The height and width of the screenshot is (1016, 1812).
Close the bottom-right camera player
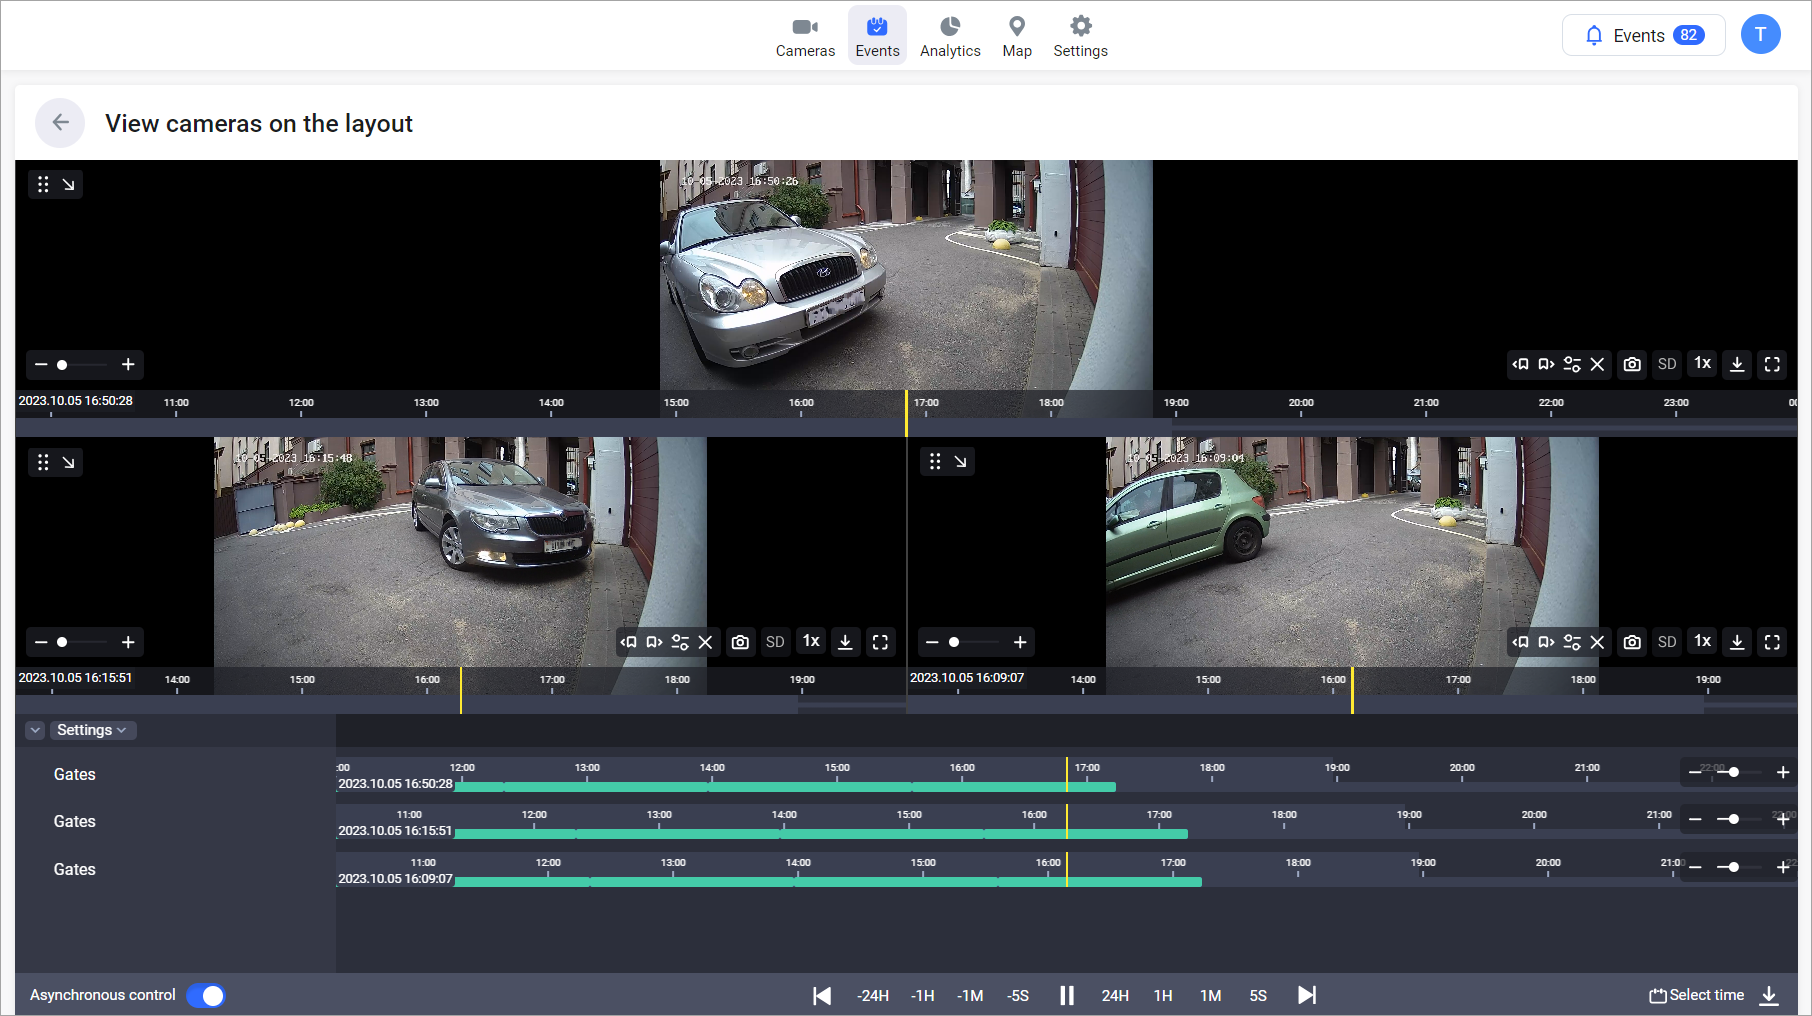[x=1597, y=642]
